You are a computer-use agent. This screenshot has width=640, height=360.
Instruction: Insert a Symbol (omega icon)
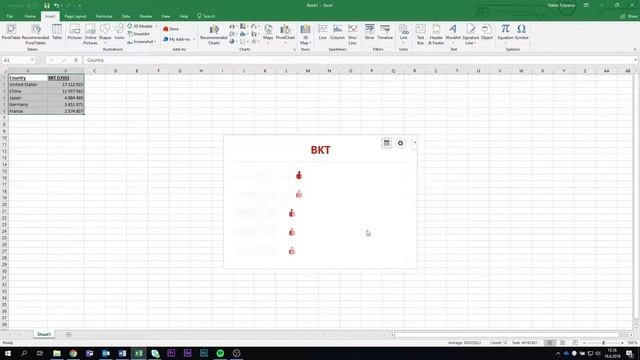point(521,32)
